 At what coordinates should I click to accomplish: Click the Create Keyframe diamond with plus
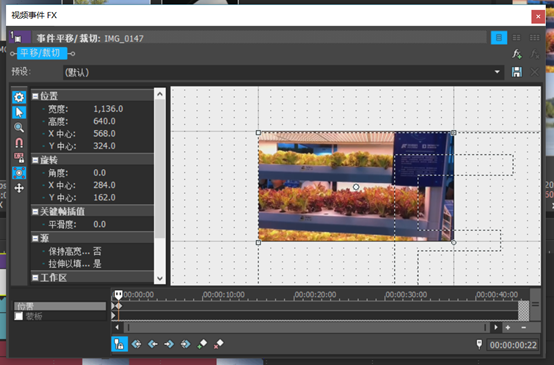202,344
